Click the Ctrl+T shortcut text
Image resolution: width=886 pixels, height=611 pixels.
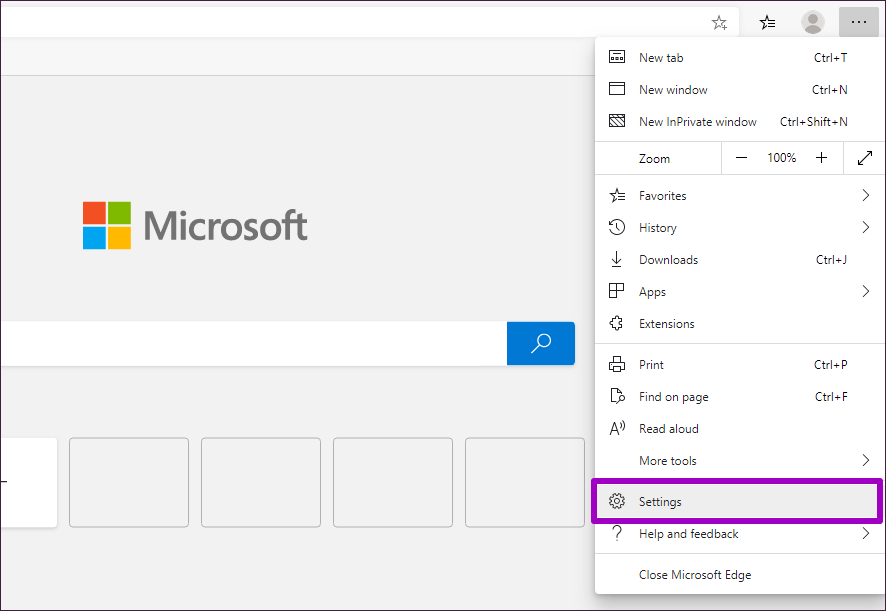point(830,57)
